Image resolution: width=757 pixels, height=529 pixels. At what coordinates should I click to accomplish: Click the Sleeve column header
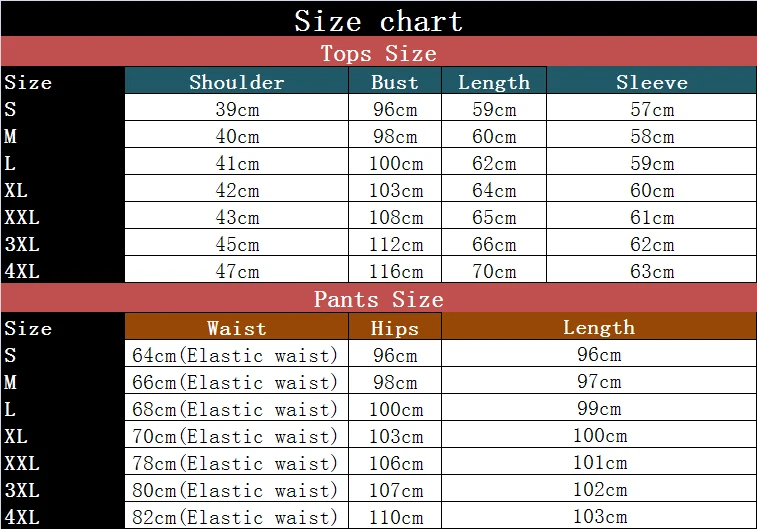pyautogui.click(x=651, y=82)
